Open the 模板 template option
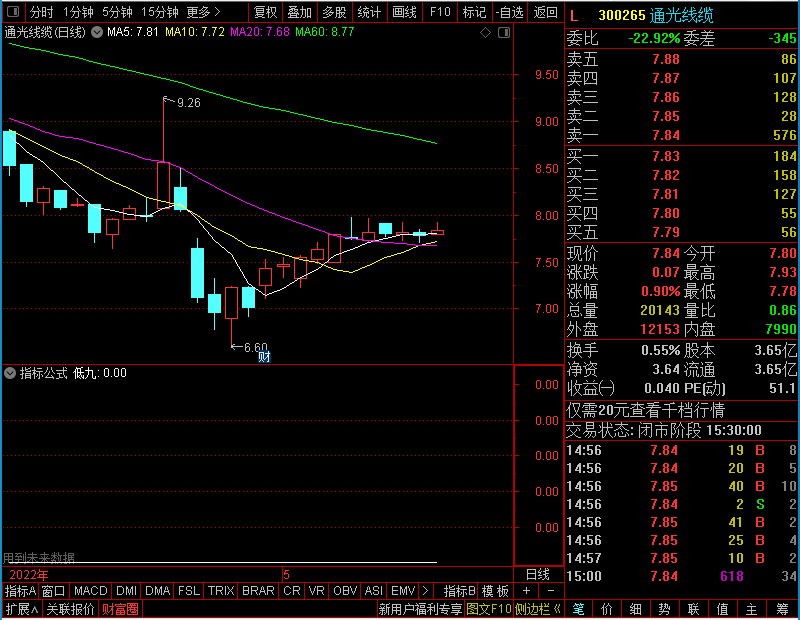 [495, 591]
